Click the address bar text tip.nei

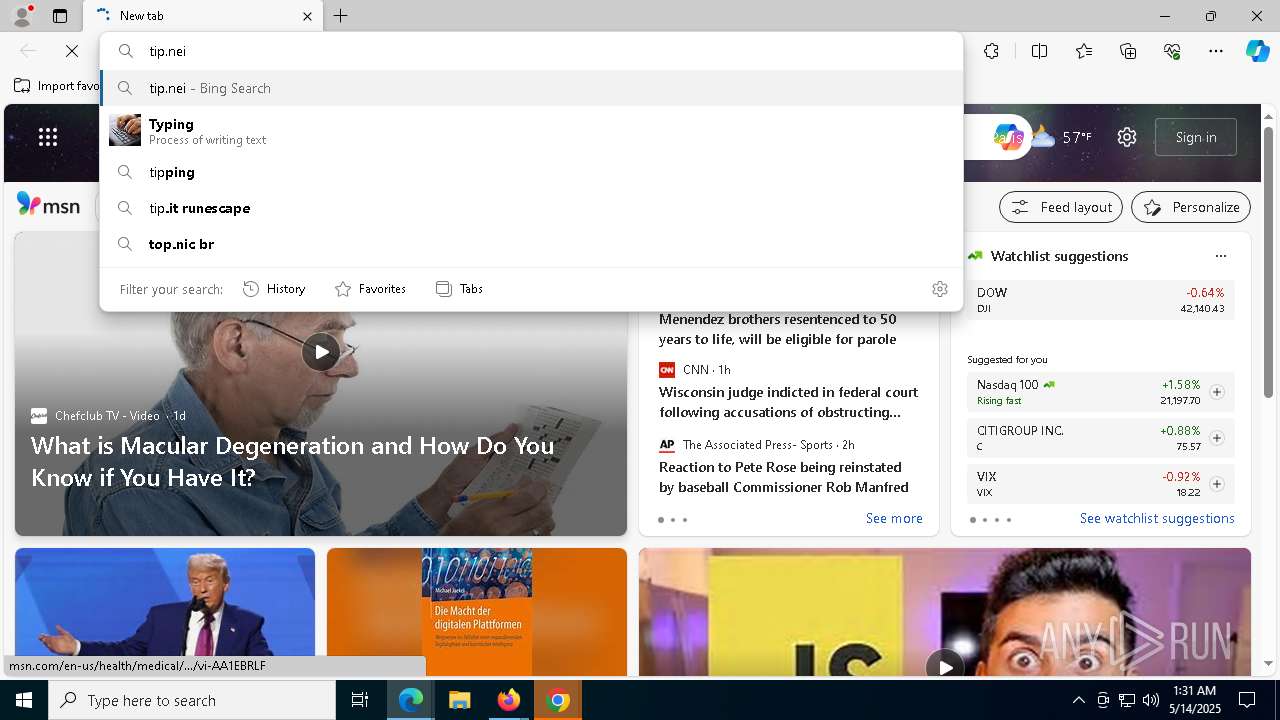(x=168, y=51)
